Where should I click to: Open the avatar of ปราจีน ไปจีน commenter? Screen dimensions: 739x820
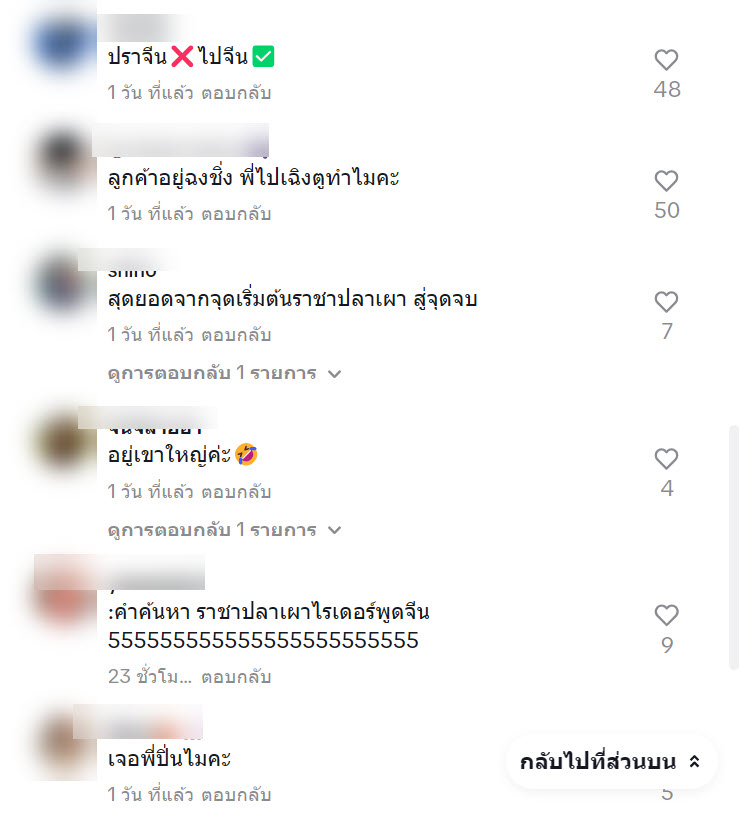[63, 42]
